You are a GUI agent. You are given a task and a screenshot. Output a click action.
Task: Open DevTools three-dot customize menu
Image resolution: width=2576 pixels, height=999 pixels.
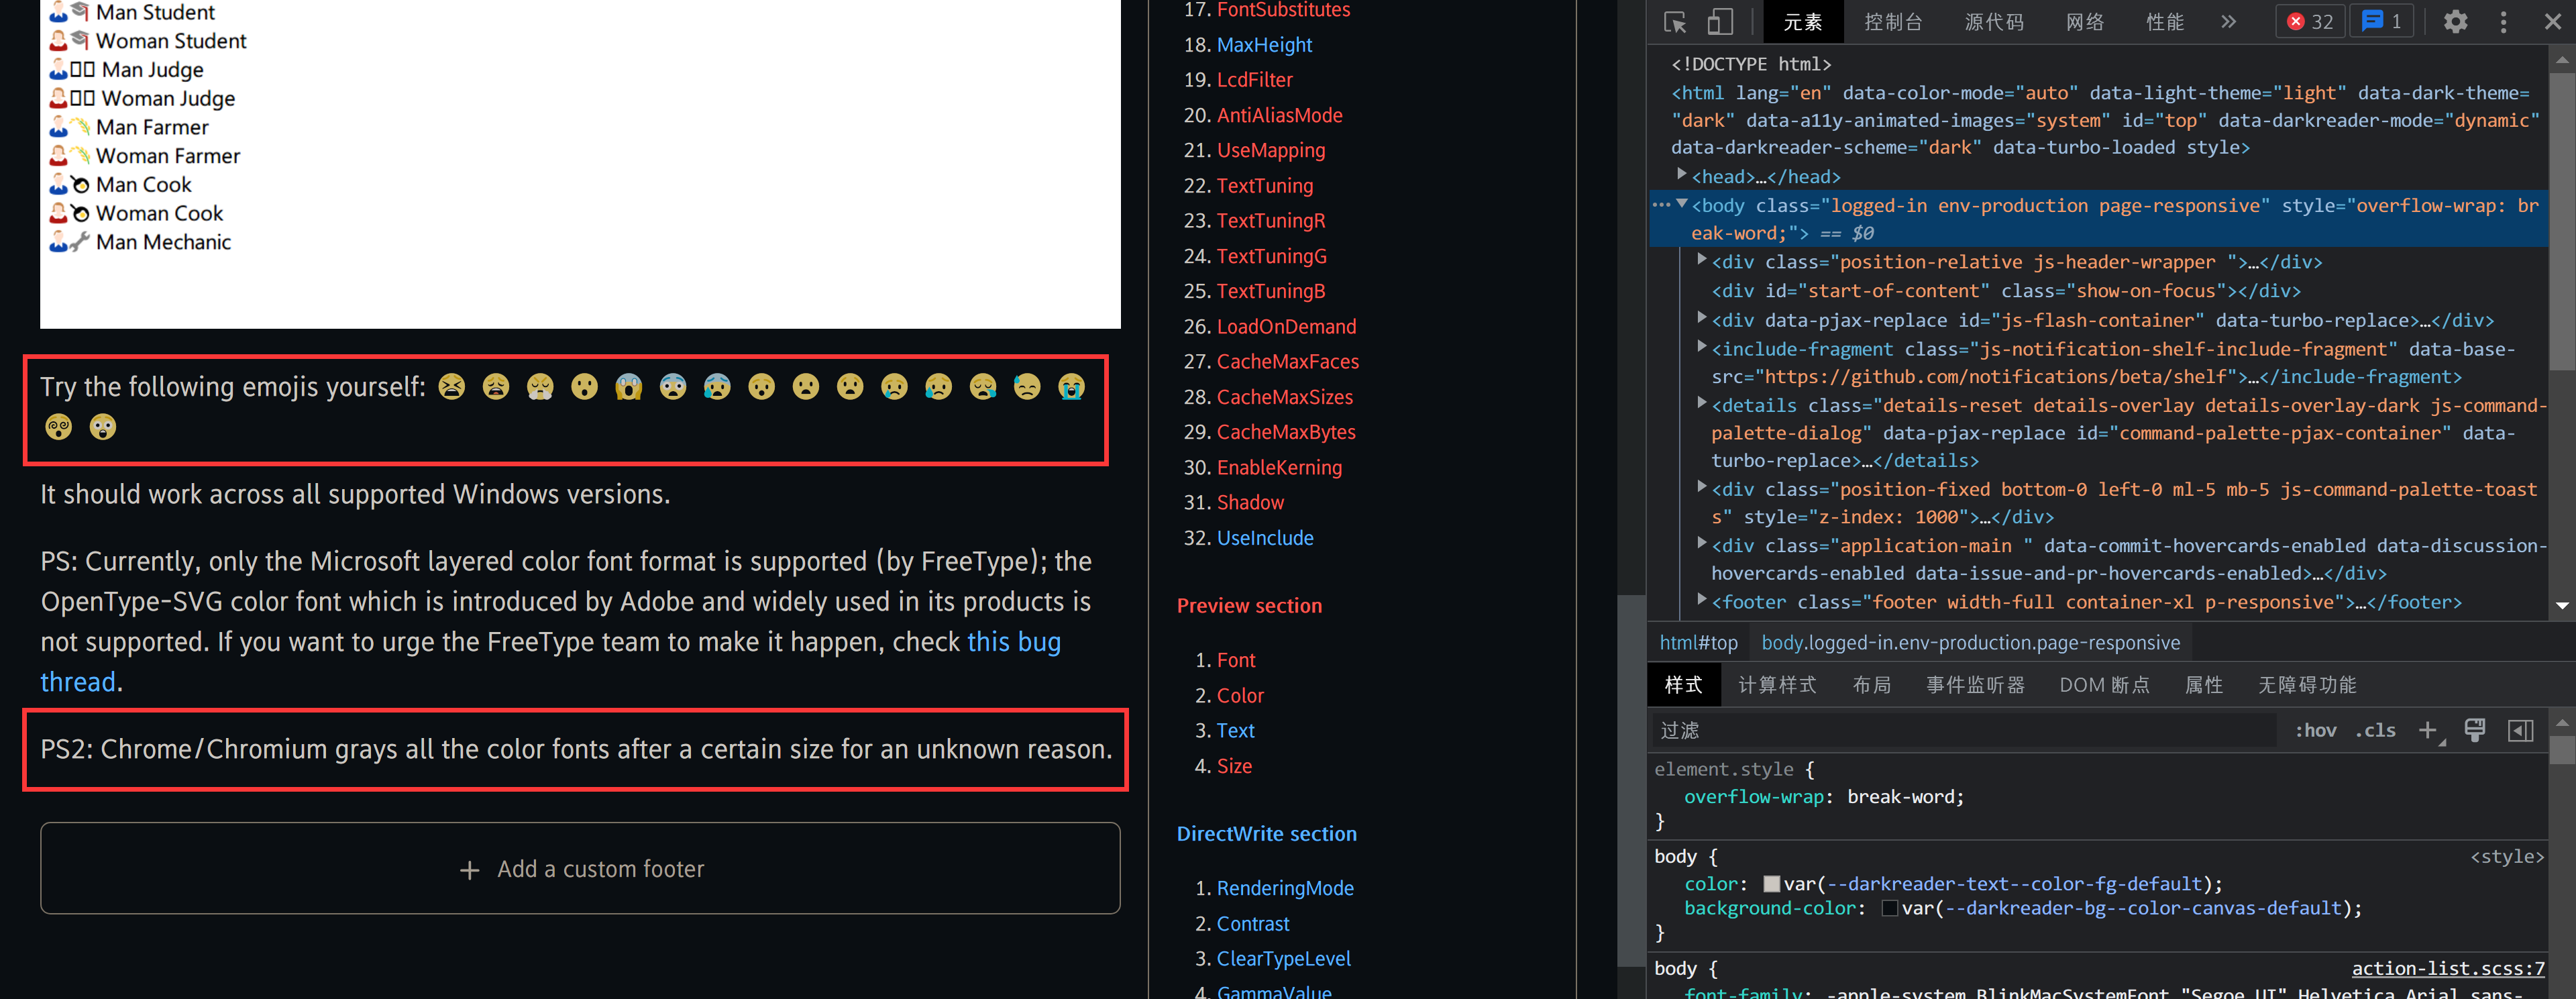[2503, 21]
